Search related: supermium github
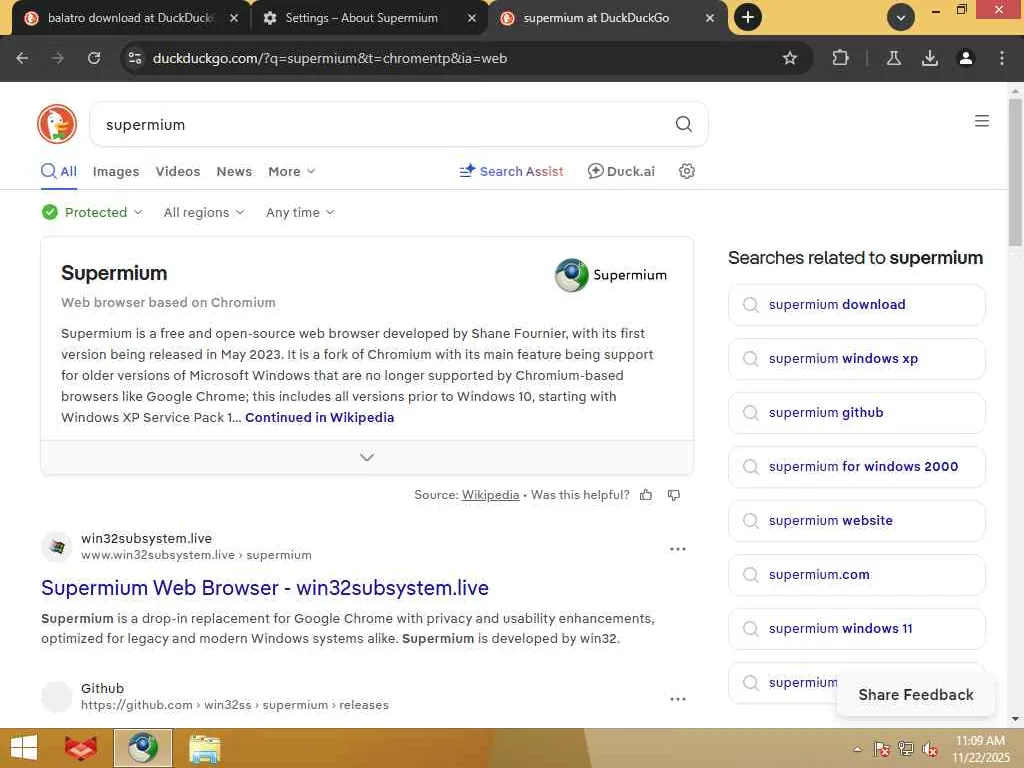The height and width of the screenshot is (768, 1024). point(856,413)
